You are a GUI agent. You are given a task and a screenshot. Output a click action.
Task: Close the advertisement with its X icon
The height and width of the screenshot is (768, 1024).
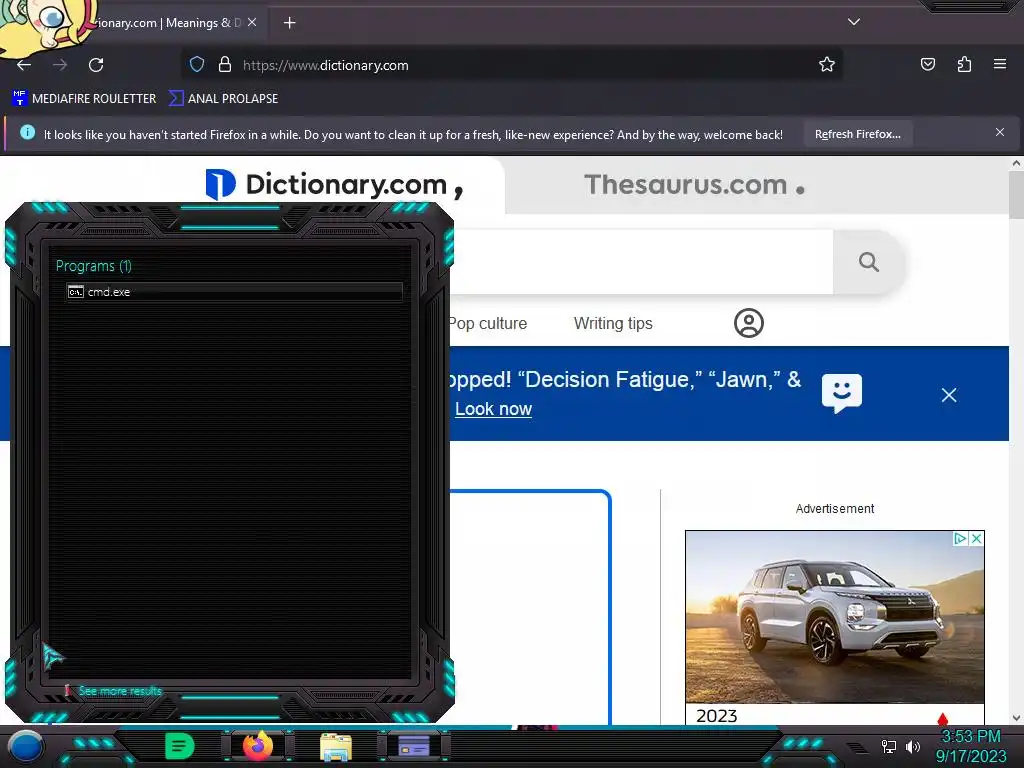click(x=976, y=538)
